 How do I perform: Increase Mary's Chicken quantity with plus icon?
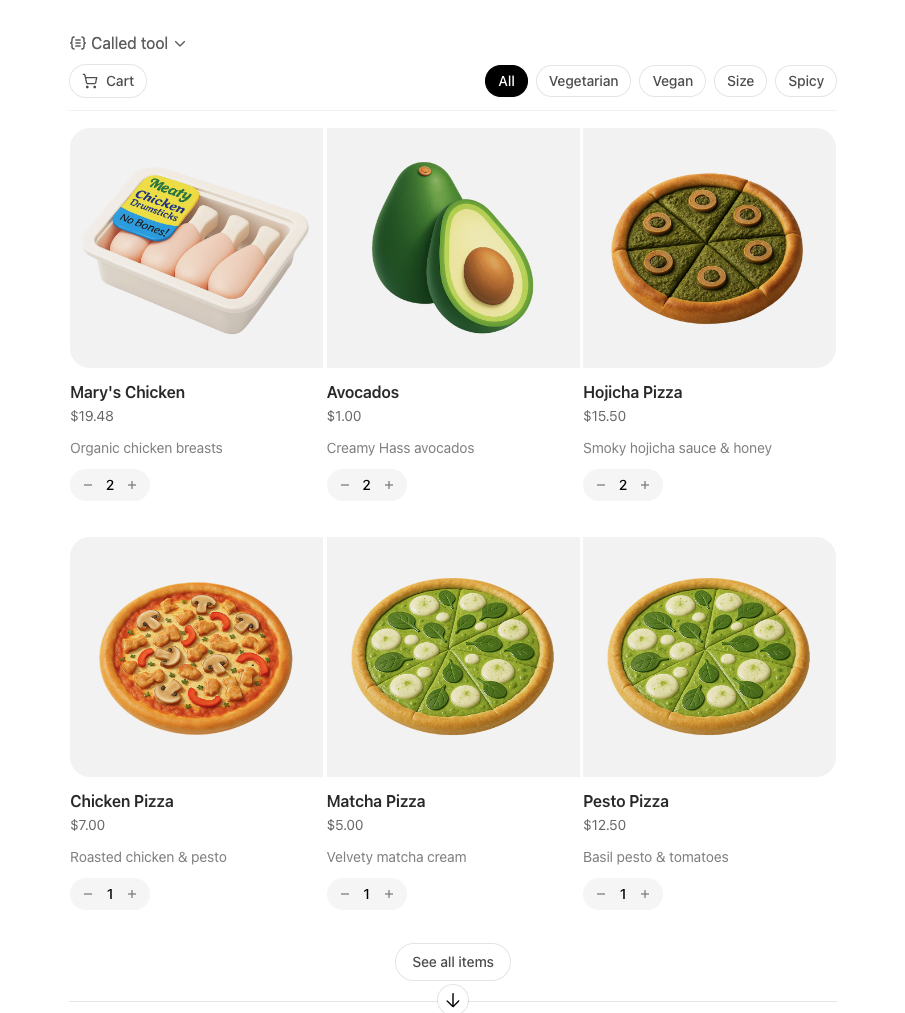click(131, 485)
